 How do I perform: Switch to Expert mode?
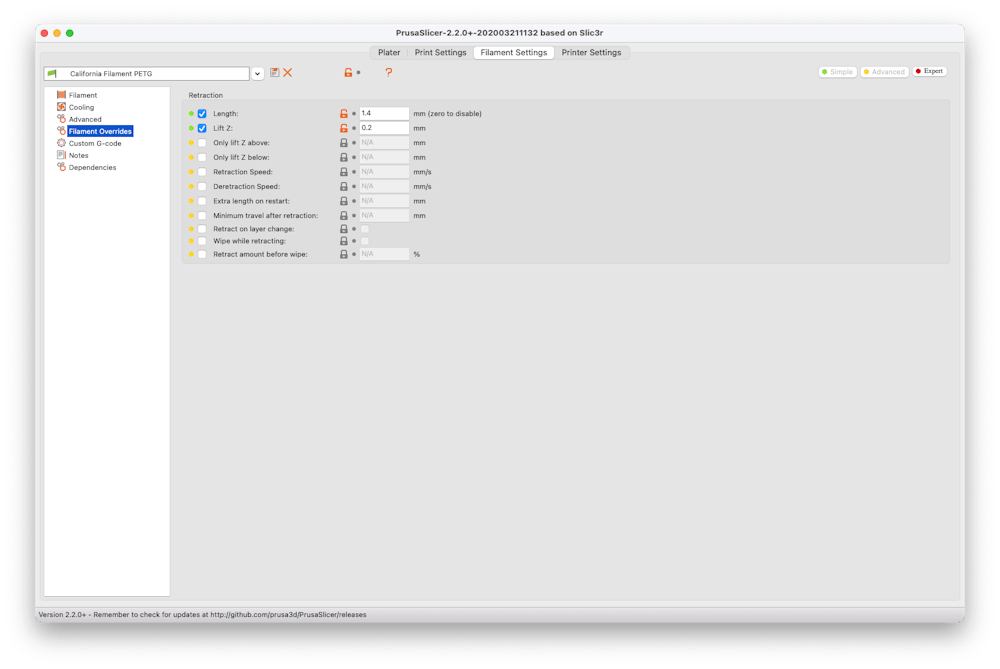929,71
